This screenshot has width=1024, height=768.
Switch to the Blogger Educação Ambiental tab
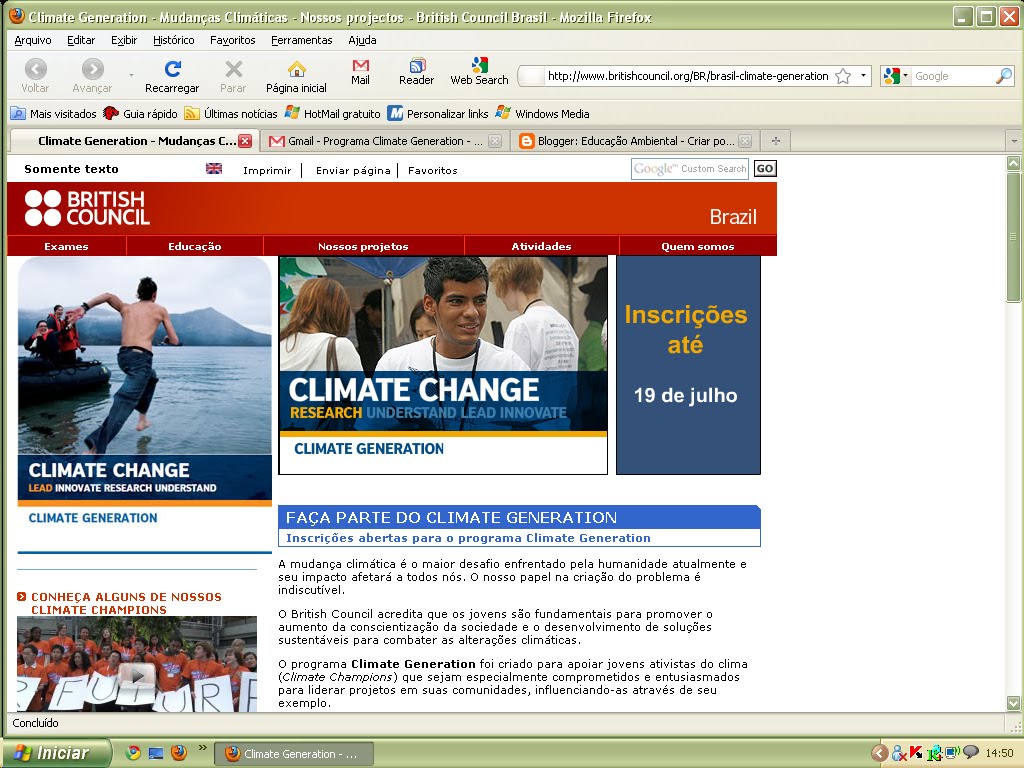635,141
